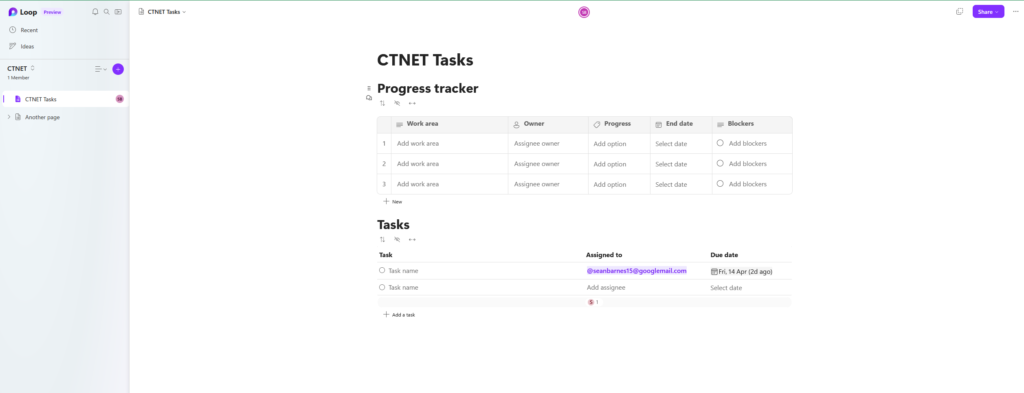Click Add a task

[x=399, y=315]
